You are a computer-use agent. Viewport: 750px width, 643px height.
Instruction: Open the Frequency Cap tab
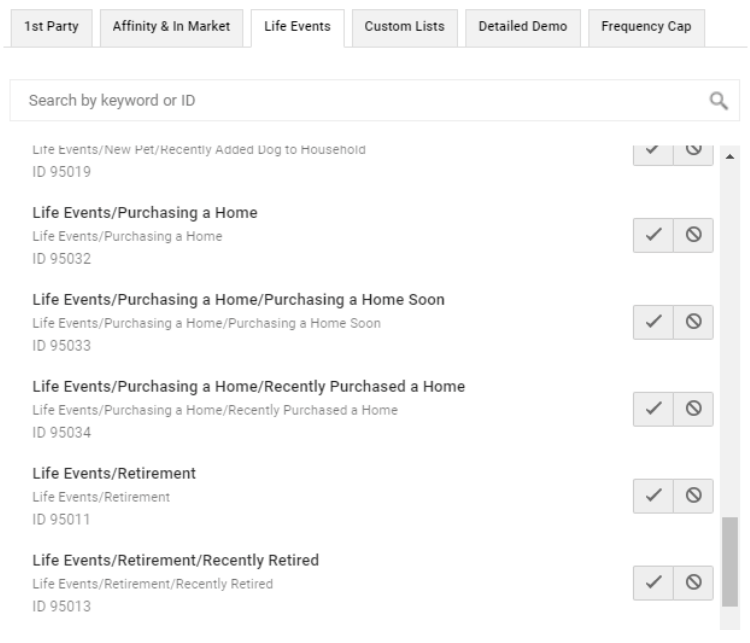(646, 25)
